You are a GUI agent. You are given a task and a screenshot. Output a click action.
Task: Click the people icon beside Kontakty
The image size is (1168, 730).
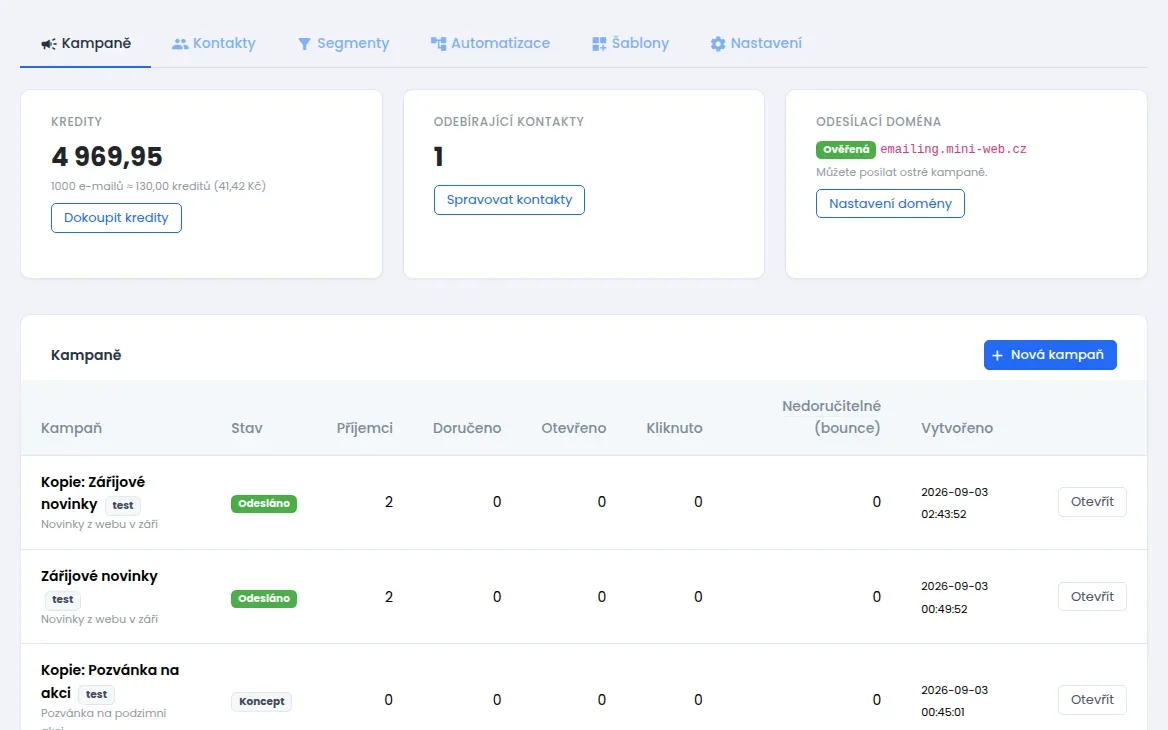180,44
